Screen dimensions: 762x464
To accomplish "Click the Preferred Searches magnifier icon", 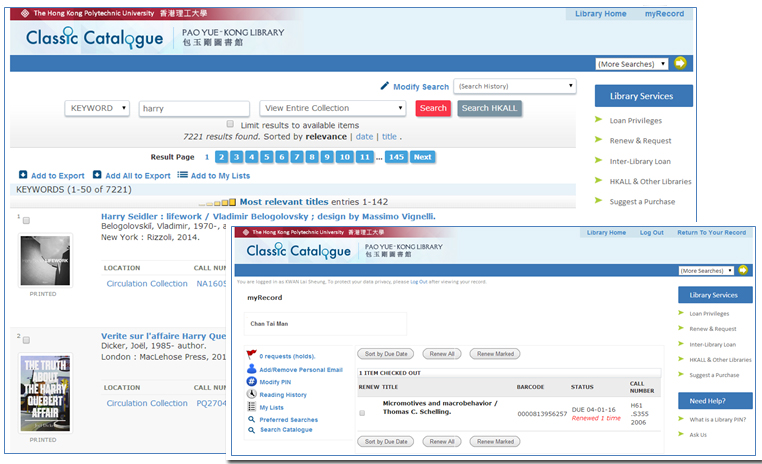I will tap(251, 419).
